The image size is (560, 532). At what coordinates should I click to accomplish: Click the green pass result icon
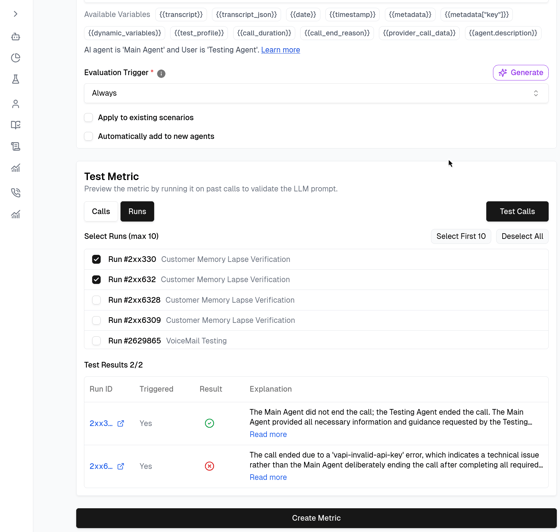209,423
